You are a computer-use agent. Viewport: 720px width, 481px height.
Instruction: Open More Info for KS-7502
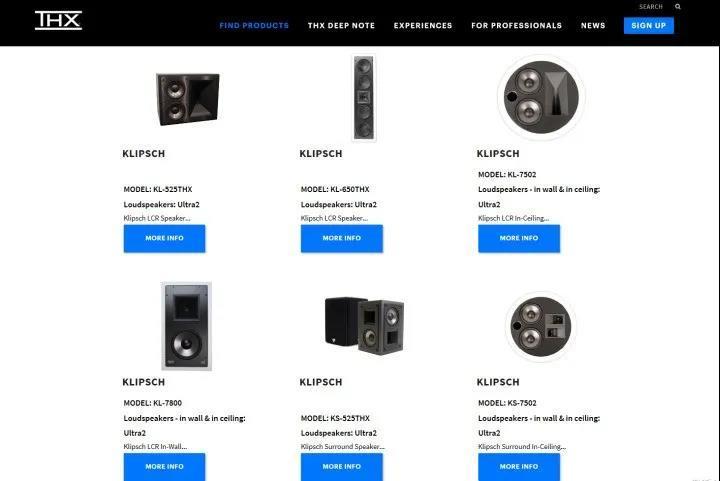(x=519, y=467)
